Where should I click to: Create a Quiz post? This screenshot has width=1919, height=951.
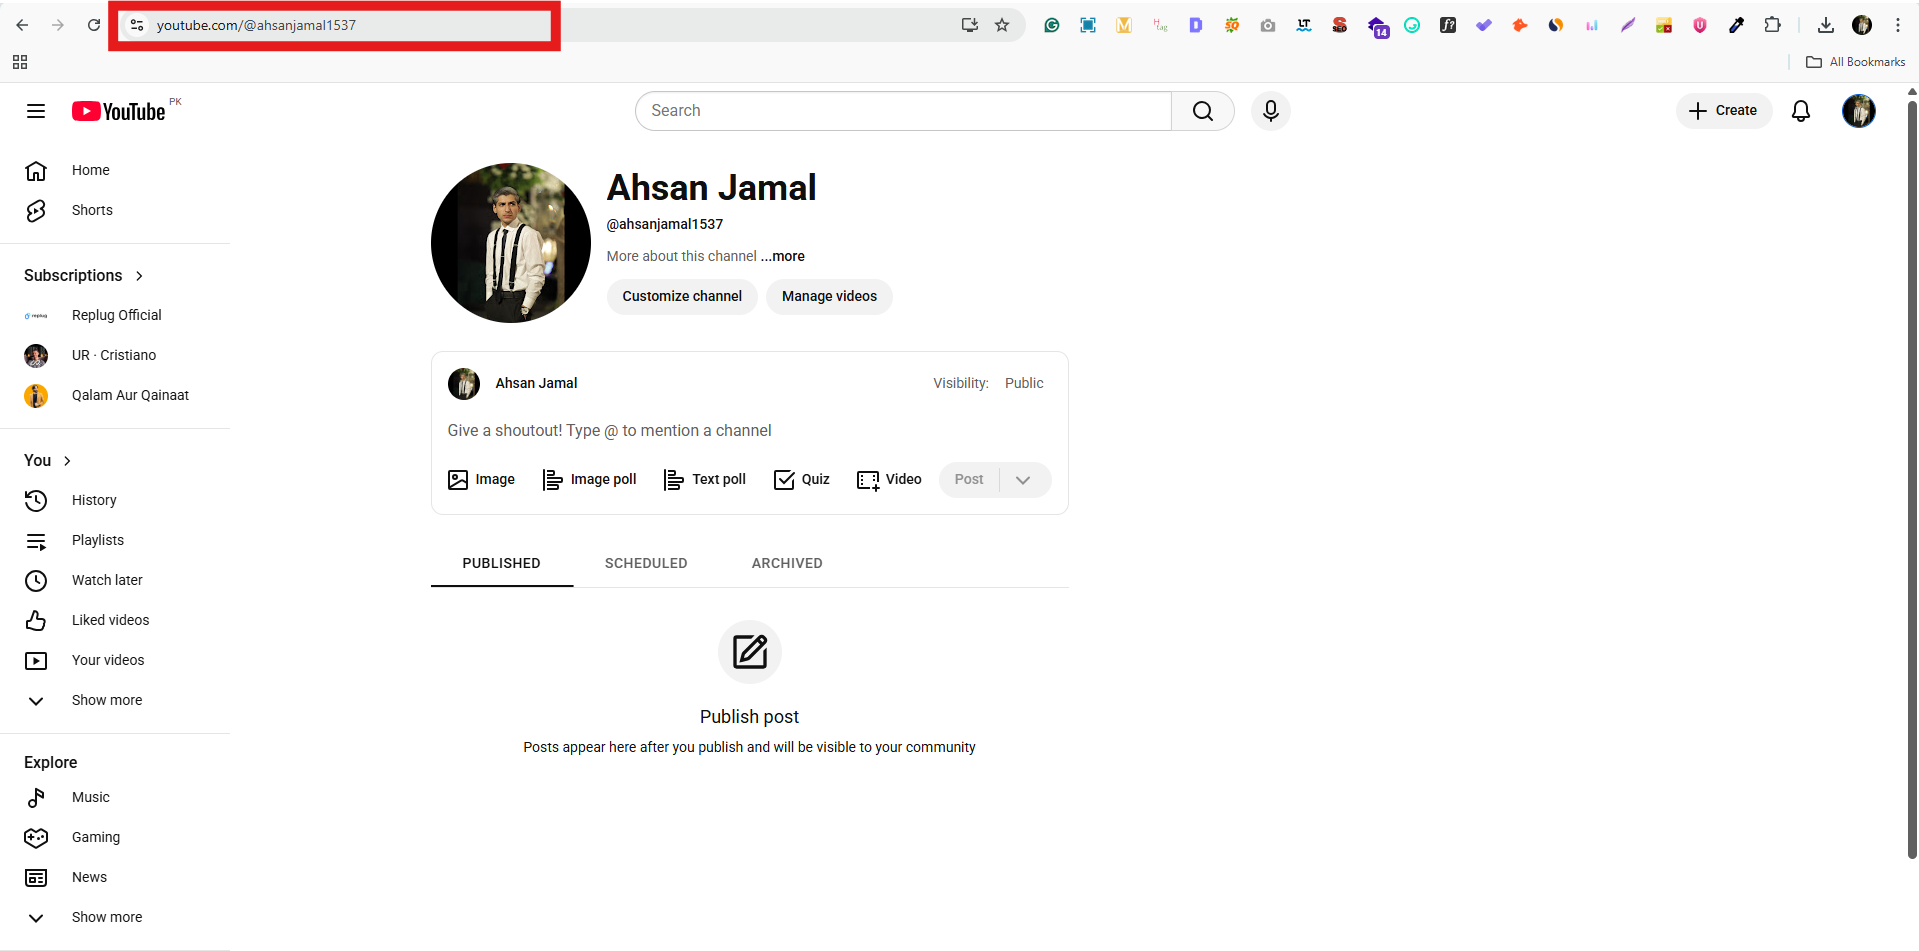coord(801,480)
